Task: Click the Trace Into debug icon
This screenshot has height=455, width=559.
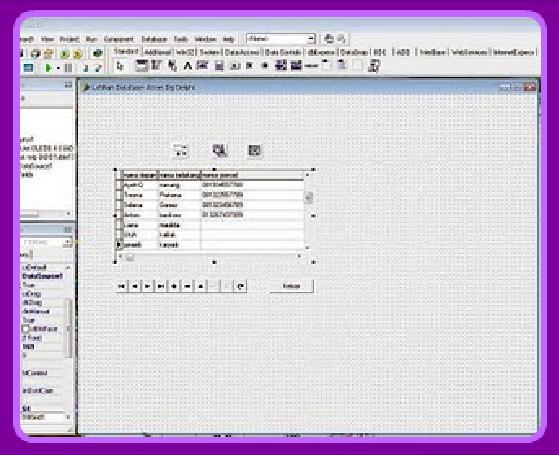Action: click(86, 68)
